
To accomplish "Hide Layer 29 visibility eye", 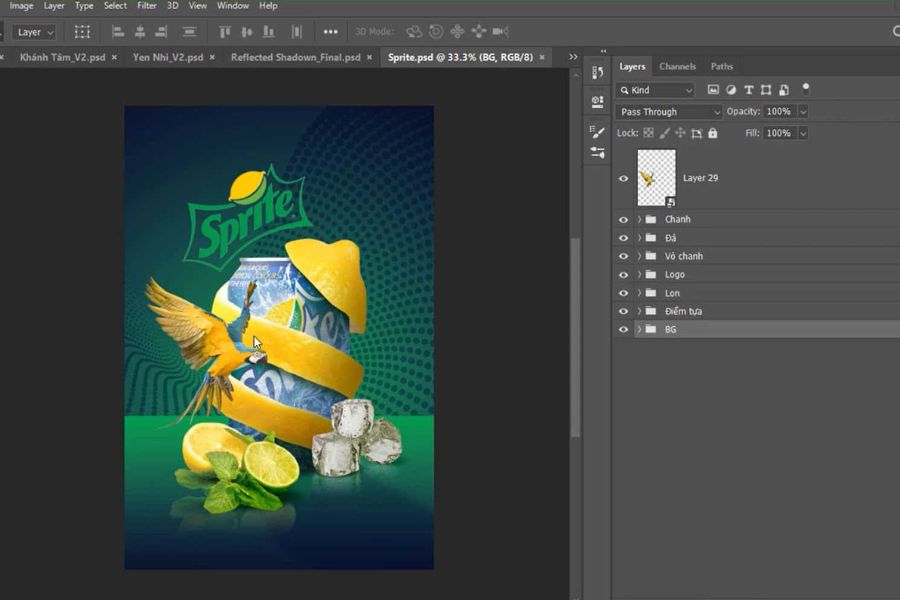I will tap(623, 178).
